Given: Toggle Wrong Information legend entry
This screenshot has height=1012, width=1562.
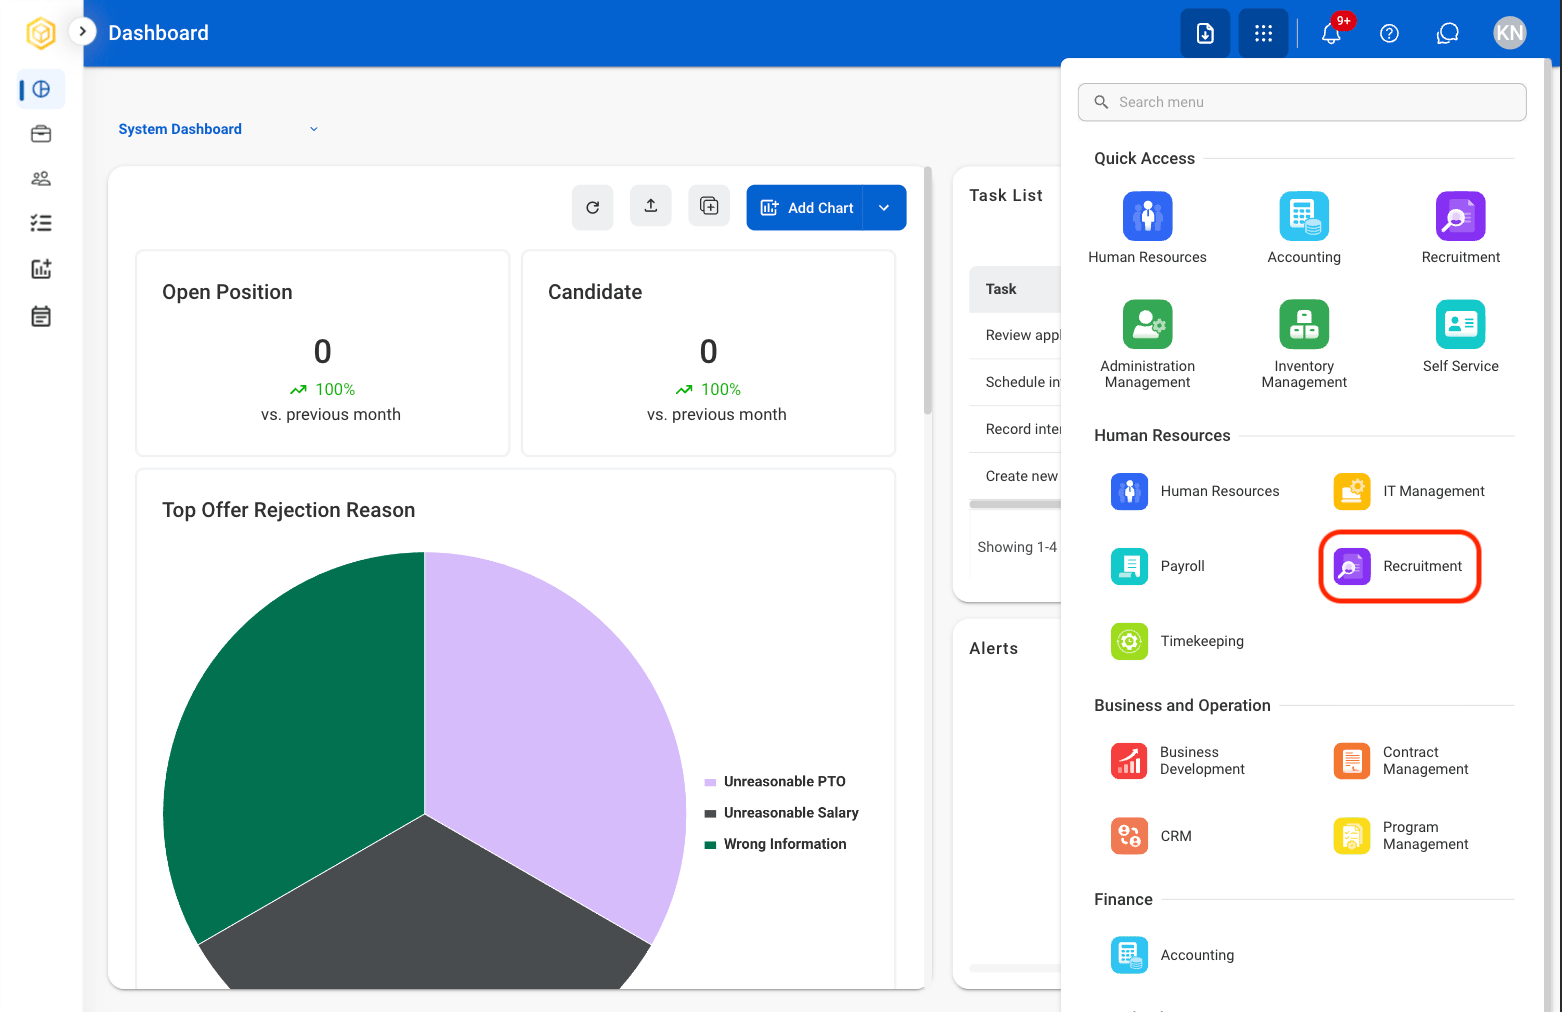Looking at the screenshot, I should pos(775,844).
